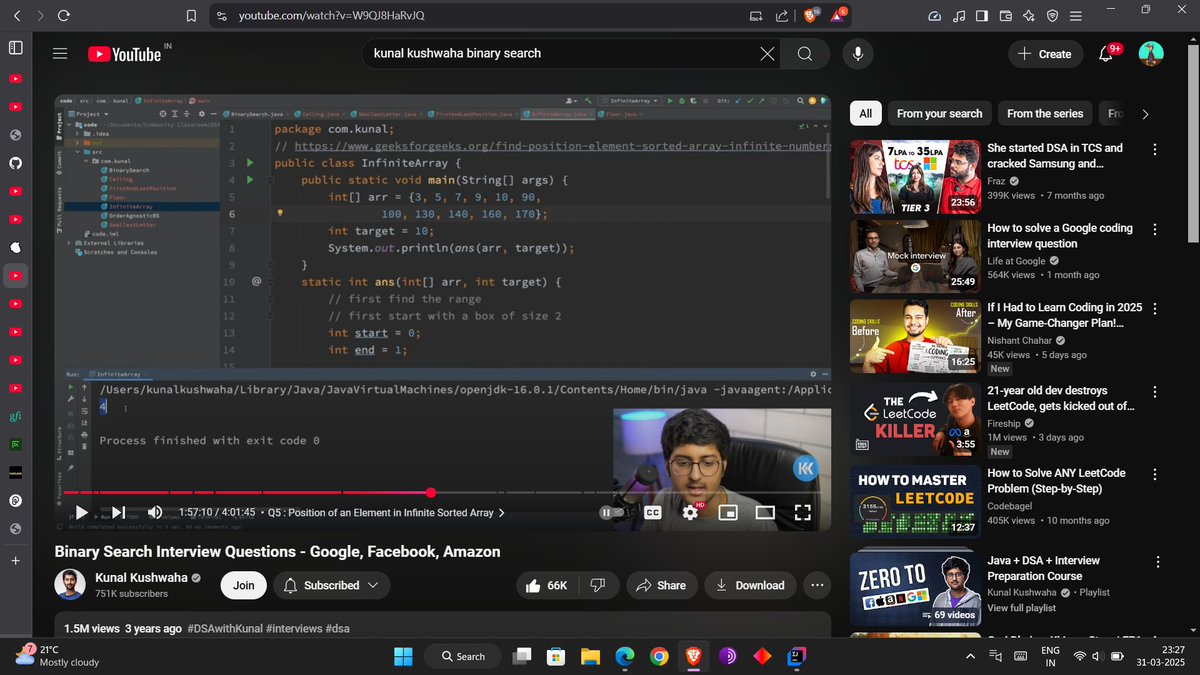The width and height of the screenshot is (1200, 675).
Task: Open Brave Rewards triangle icon
Action: pyautogui.click(x=838, y=16)
